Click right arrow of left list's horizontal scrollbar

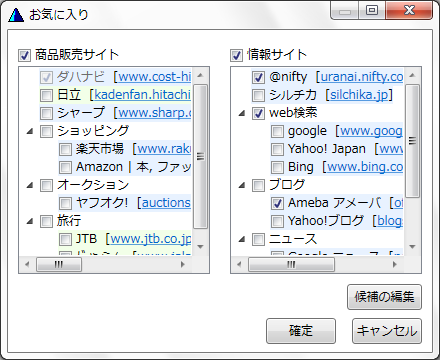pos(183,265)
